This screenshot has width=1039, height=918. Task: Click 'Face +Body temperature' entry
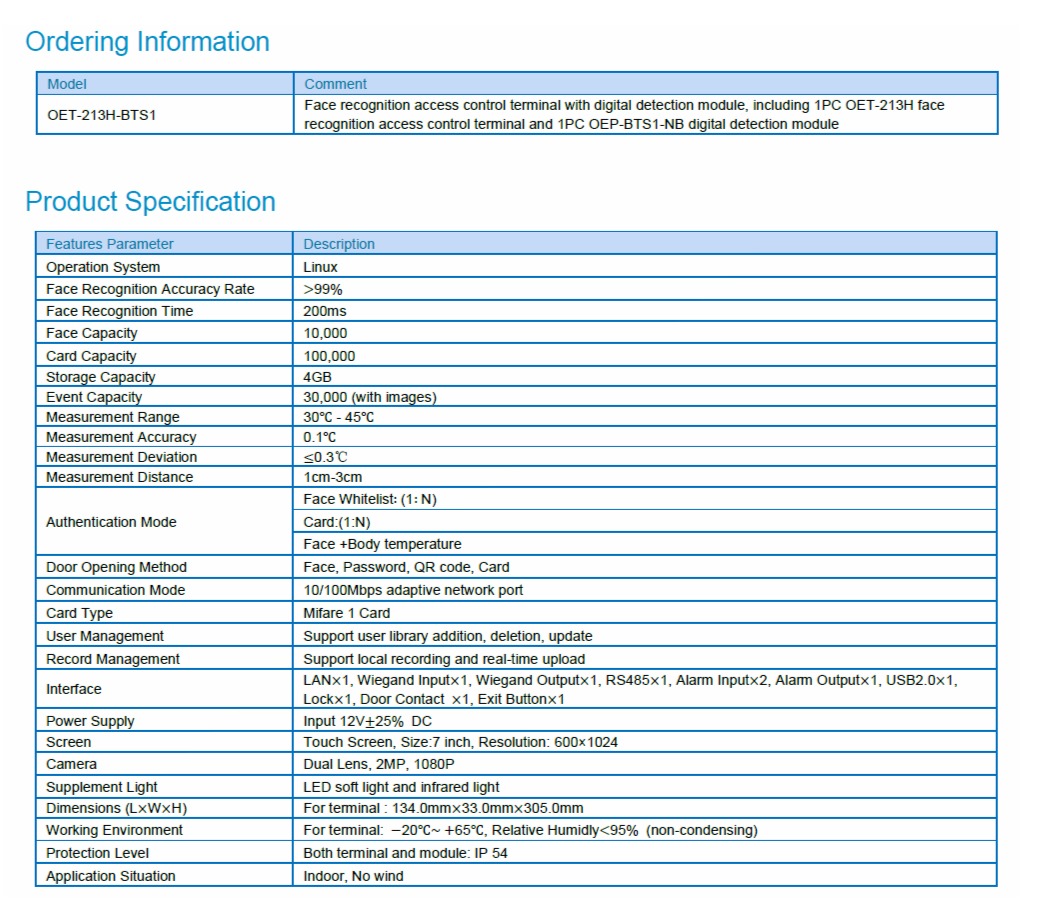(382, 544)
